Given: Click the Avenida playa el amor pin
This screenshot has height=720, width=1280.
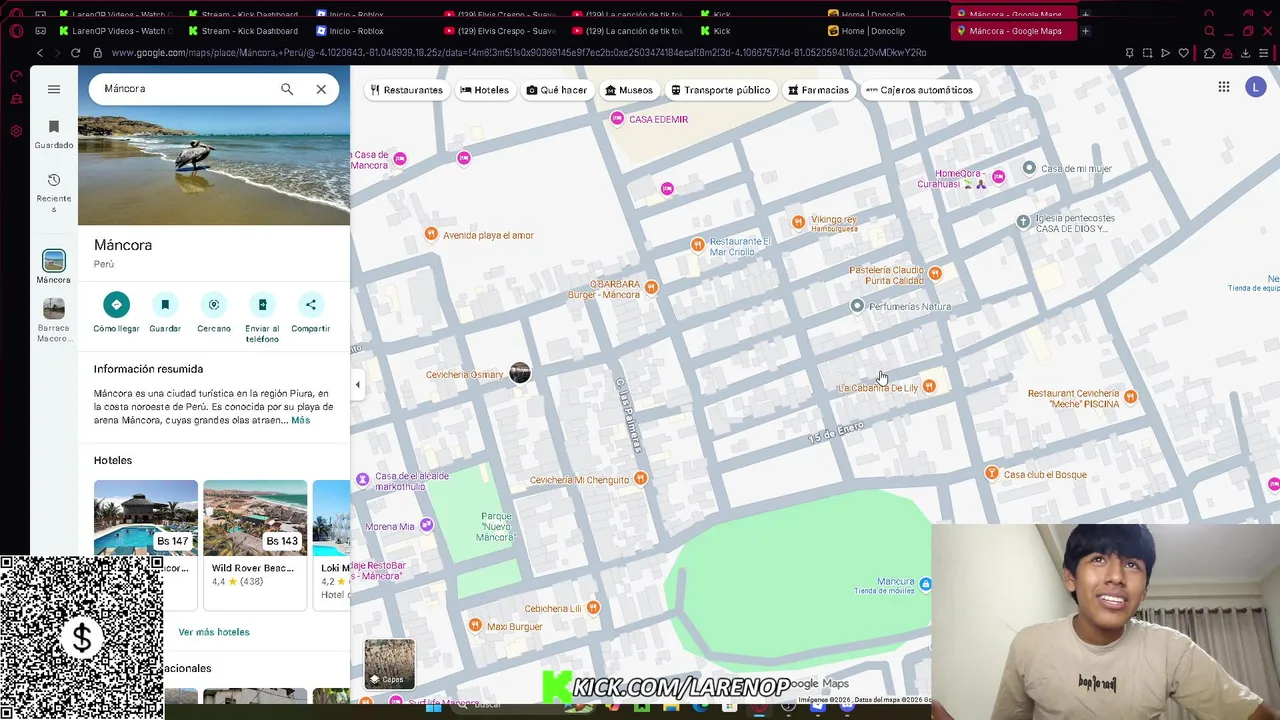Looking at the screenshot, I should coord(431,234).
